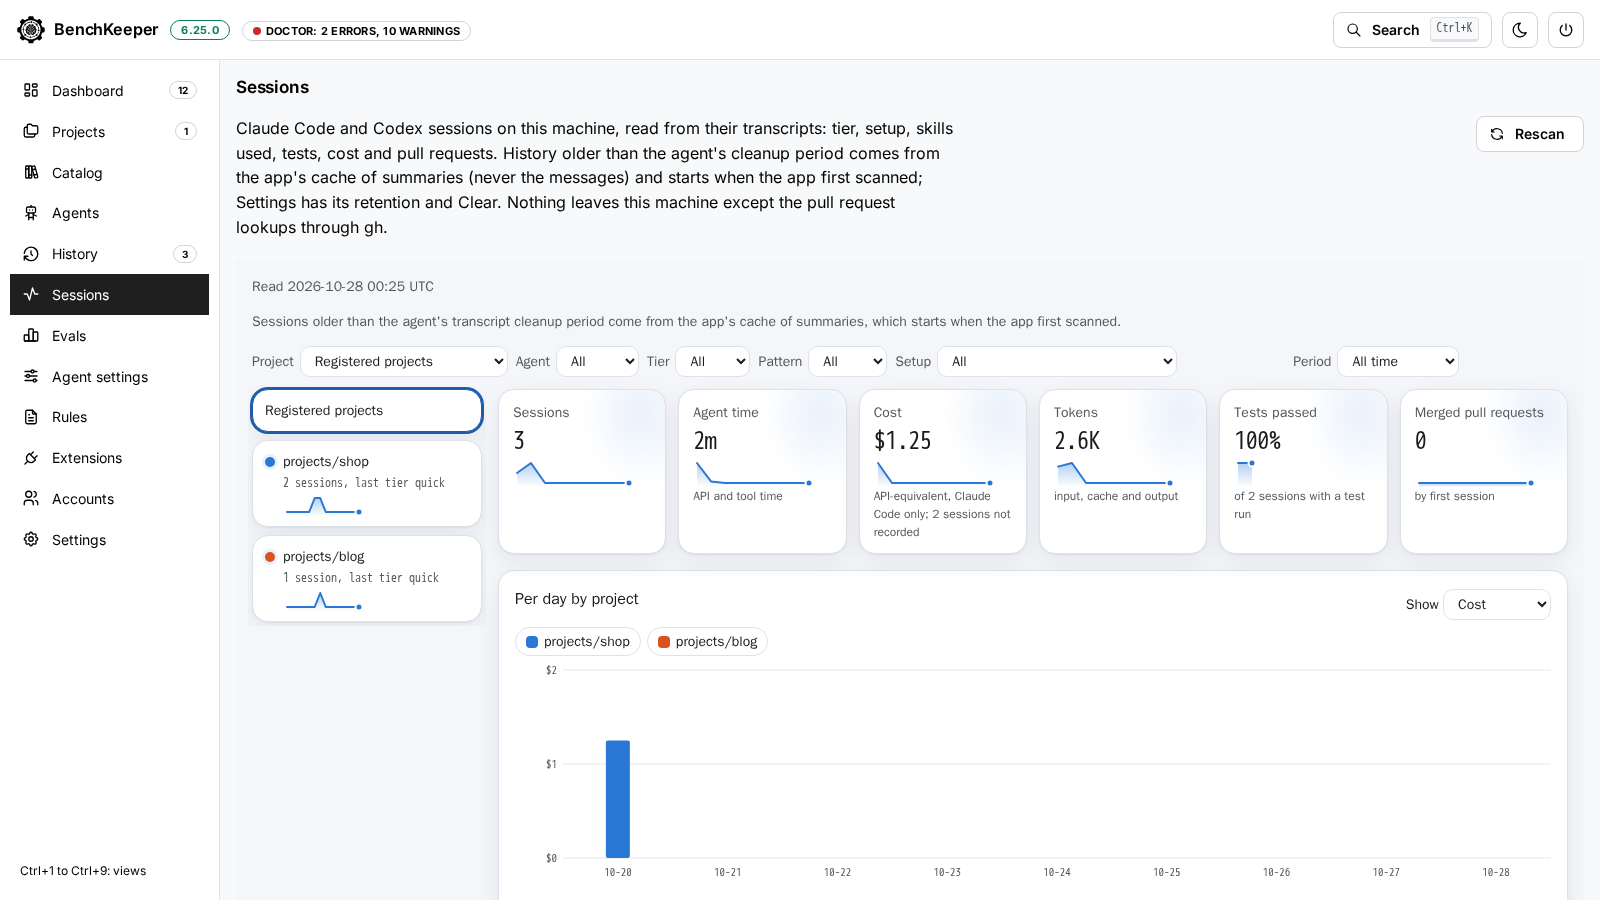Select the projects/shop card
1600x900 pixels.
point(367,483)
